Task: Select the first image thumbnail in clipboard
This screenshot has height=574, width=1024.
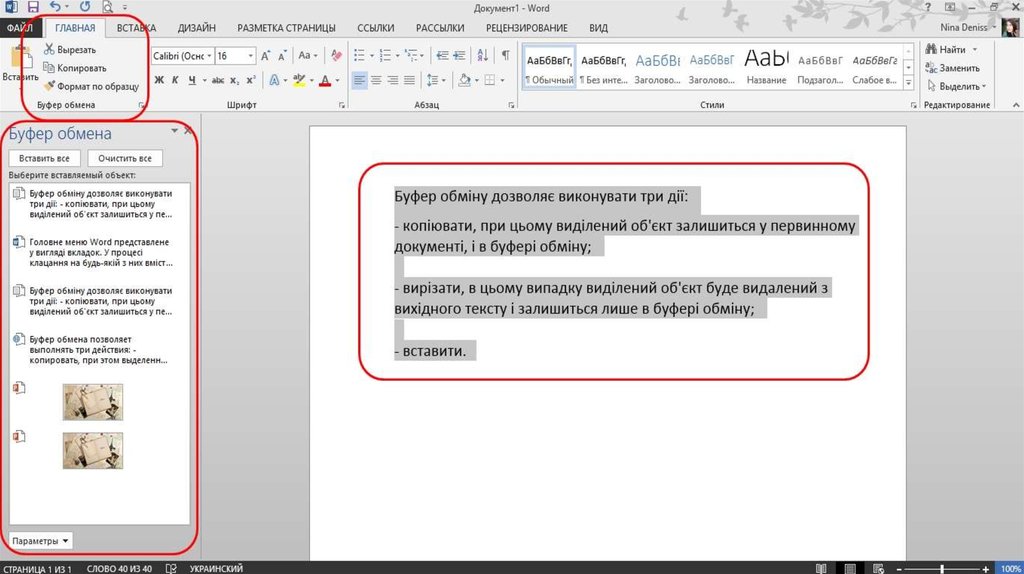Action: point(93,402)
